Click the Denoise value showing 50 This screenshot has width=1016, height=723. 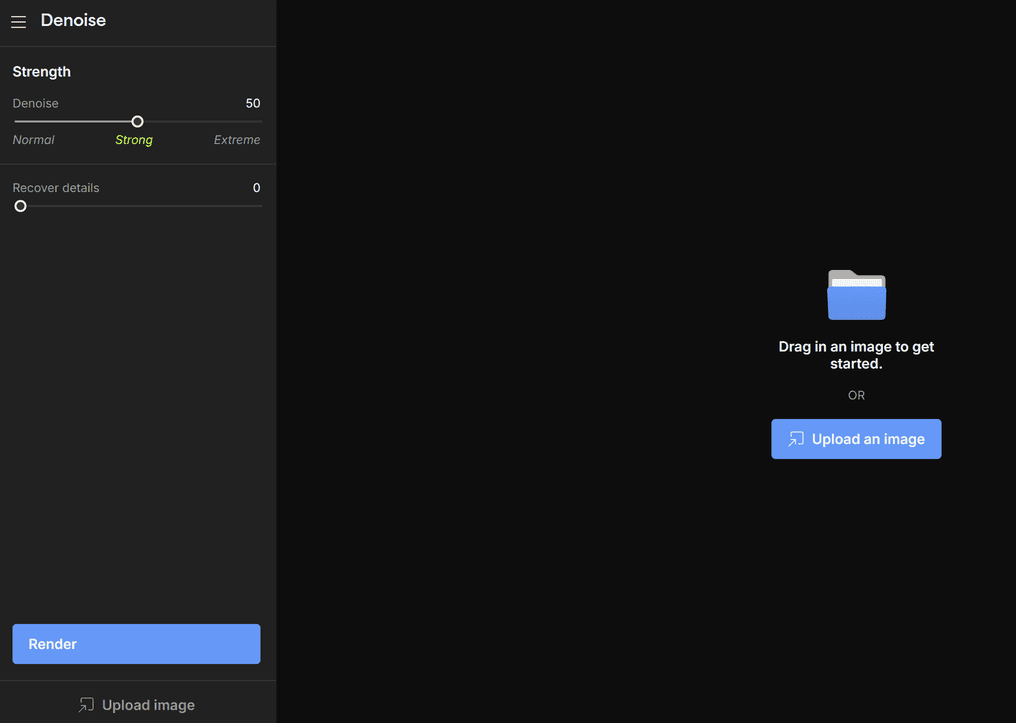click(253, 103)
